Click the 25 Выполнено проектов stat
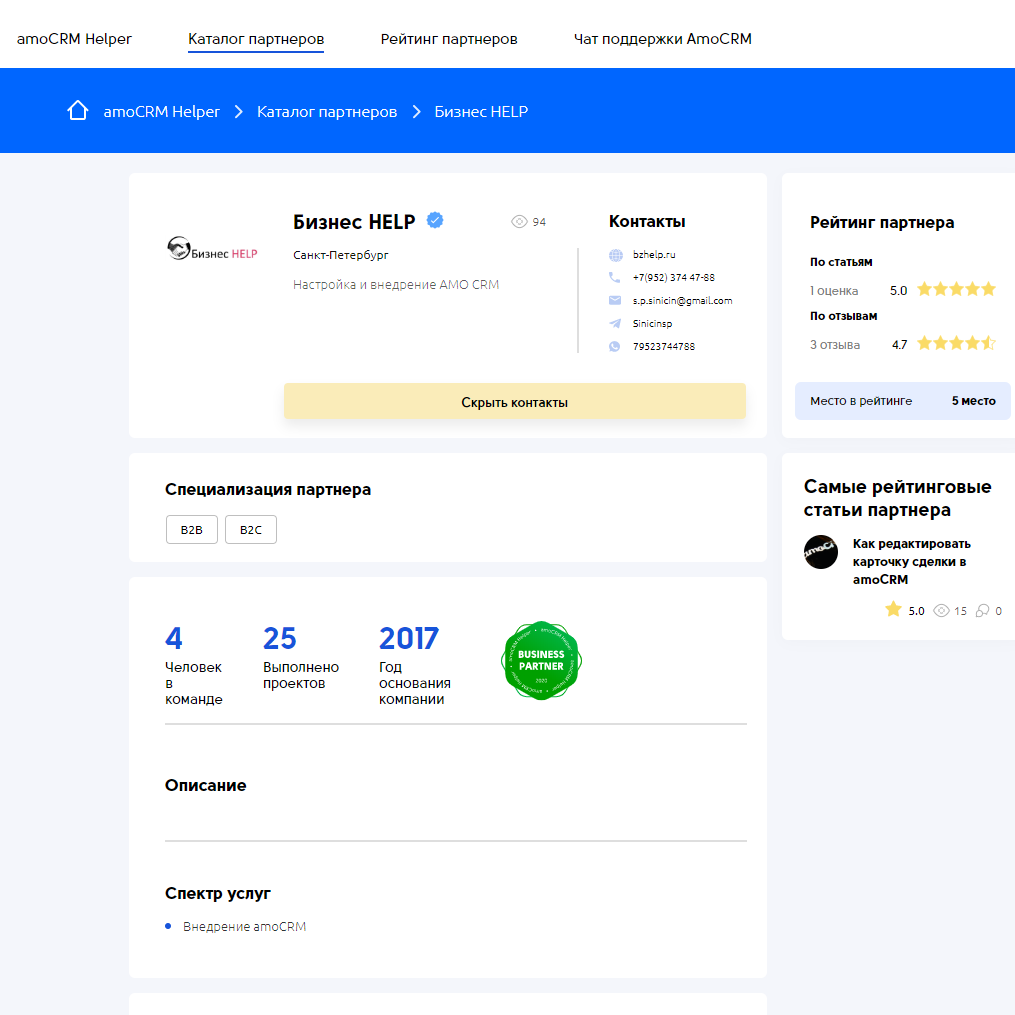Screen dimensions: 1015x1015 (x=301, y=658)
